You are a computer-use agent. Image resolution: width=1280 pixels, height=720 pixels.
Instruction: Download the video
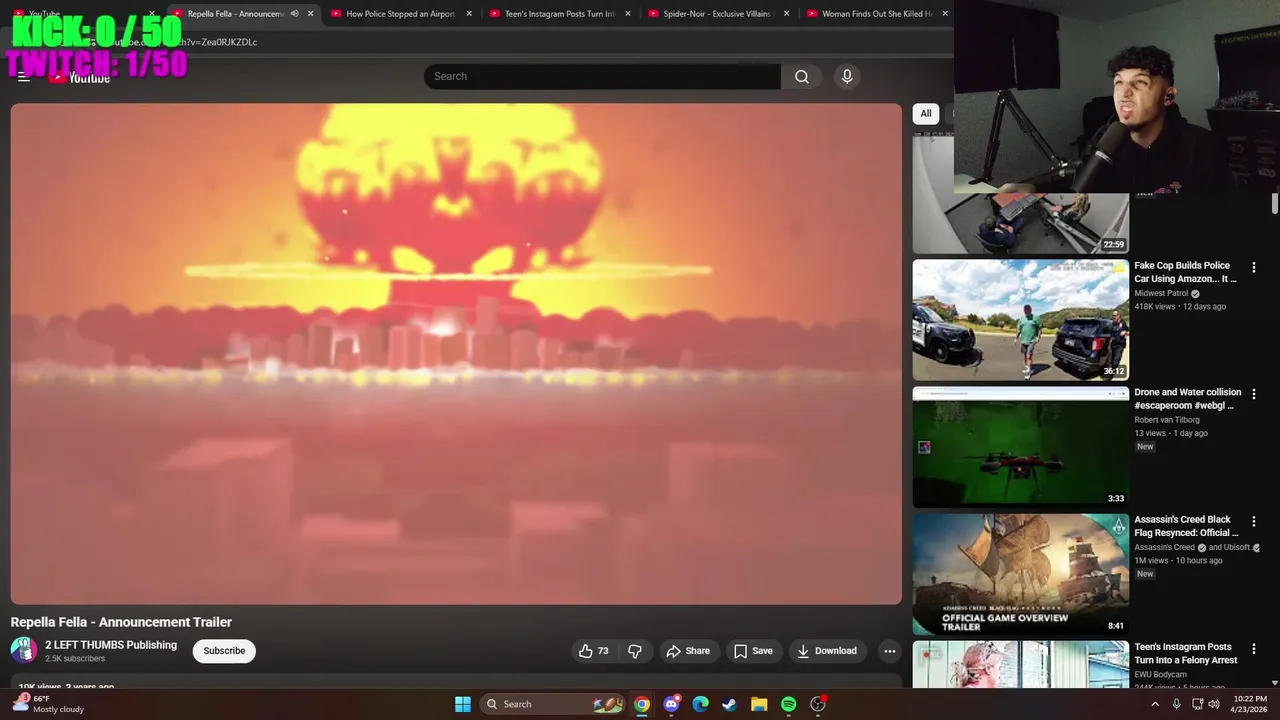click(827, 651)
